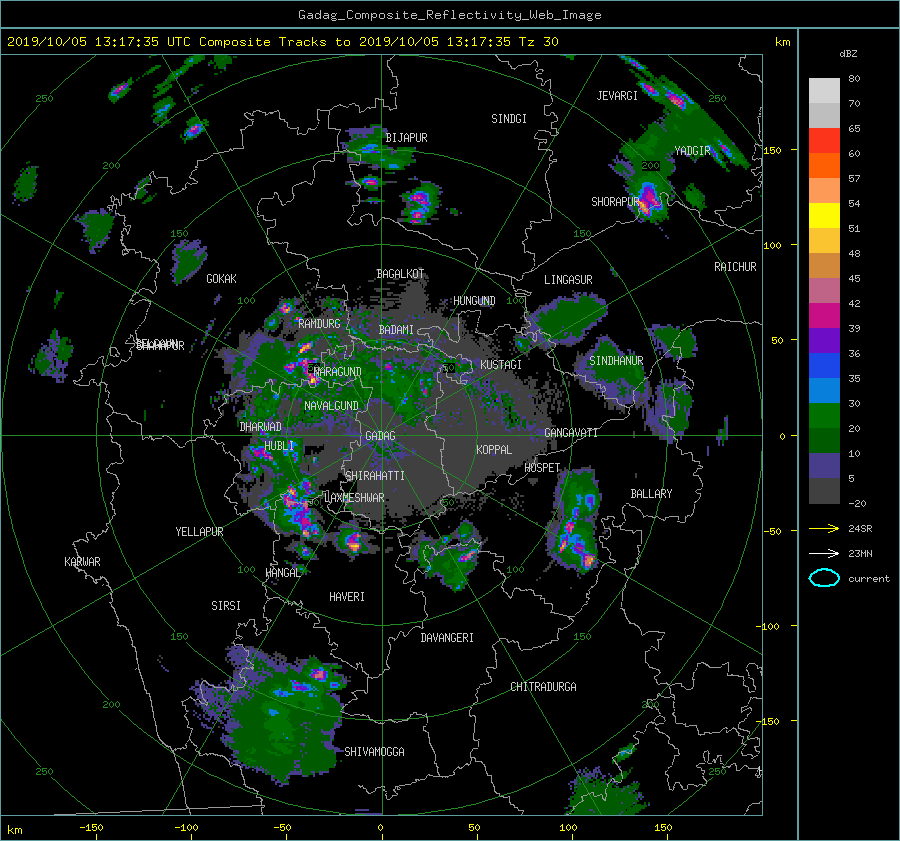Click the GOKAK city label
Screen dimensions: 900x841
pos(221,278)
